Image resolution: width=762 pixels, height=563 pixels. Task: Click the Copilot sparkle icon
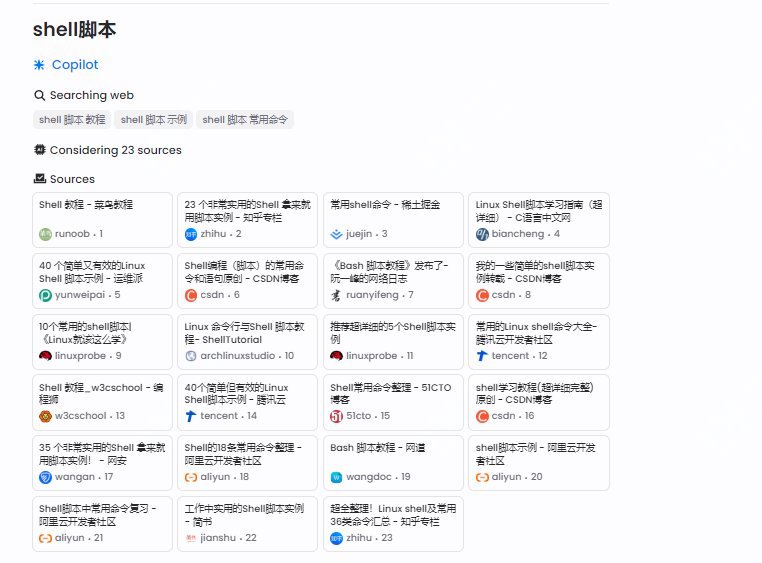39,65
